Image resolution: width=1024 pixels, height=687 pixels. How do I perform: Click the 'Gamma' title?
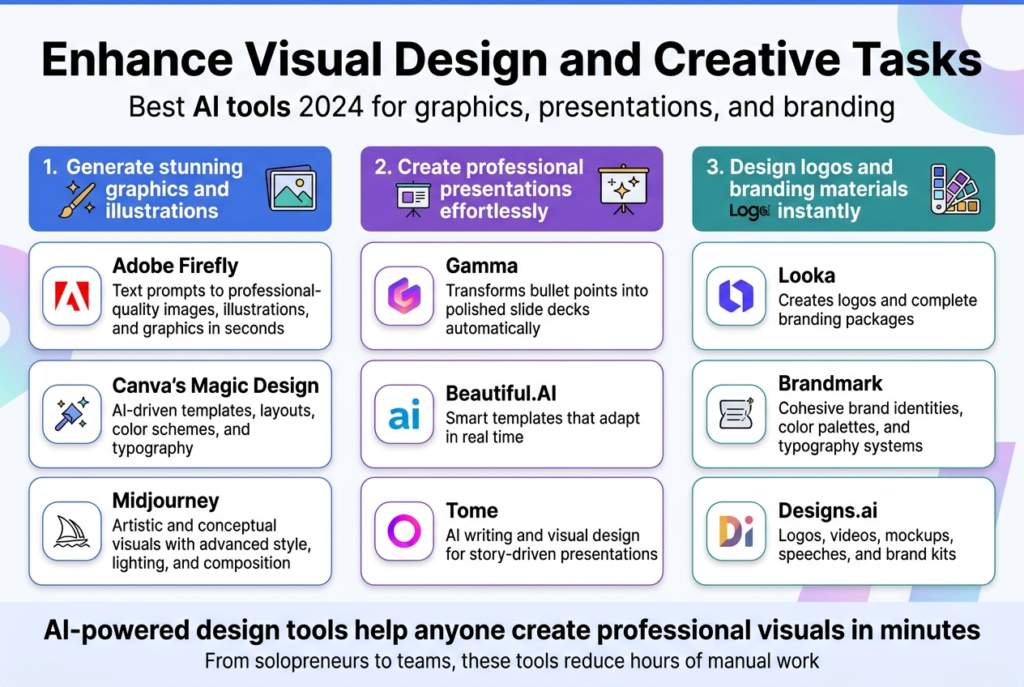tap(482, 266)
